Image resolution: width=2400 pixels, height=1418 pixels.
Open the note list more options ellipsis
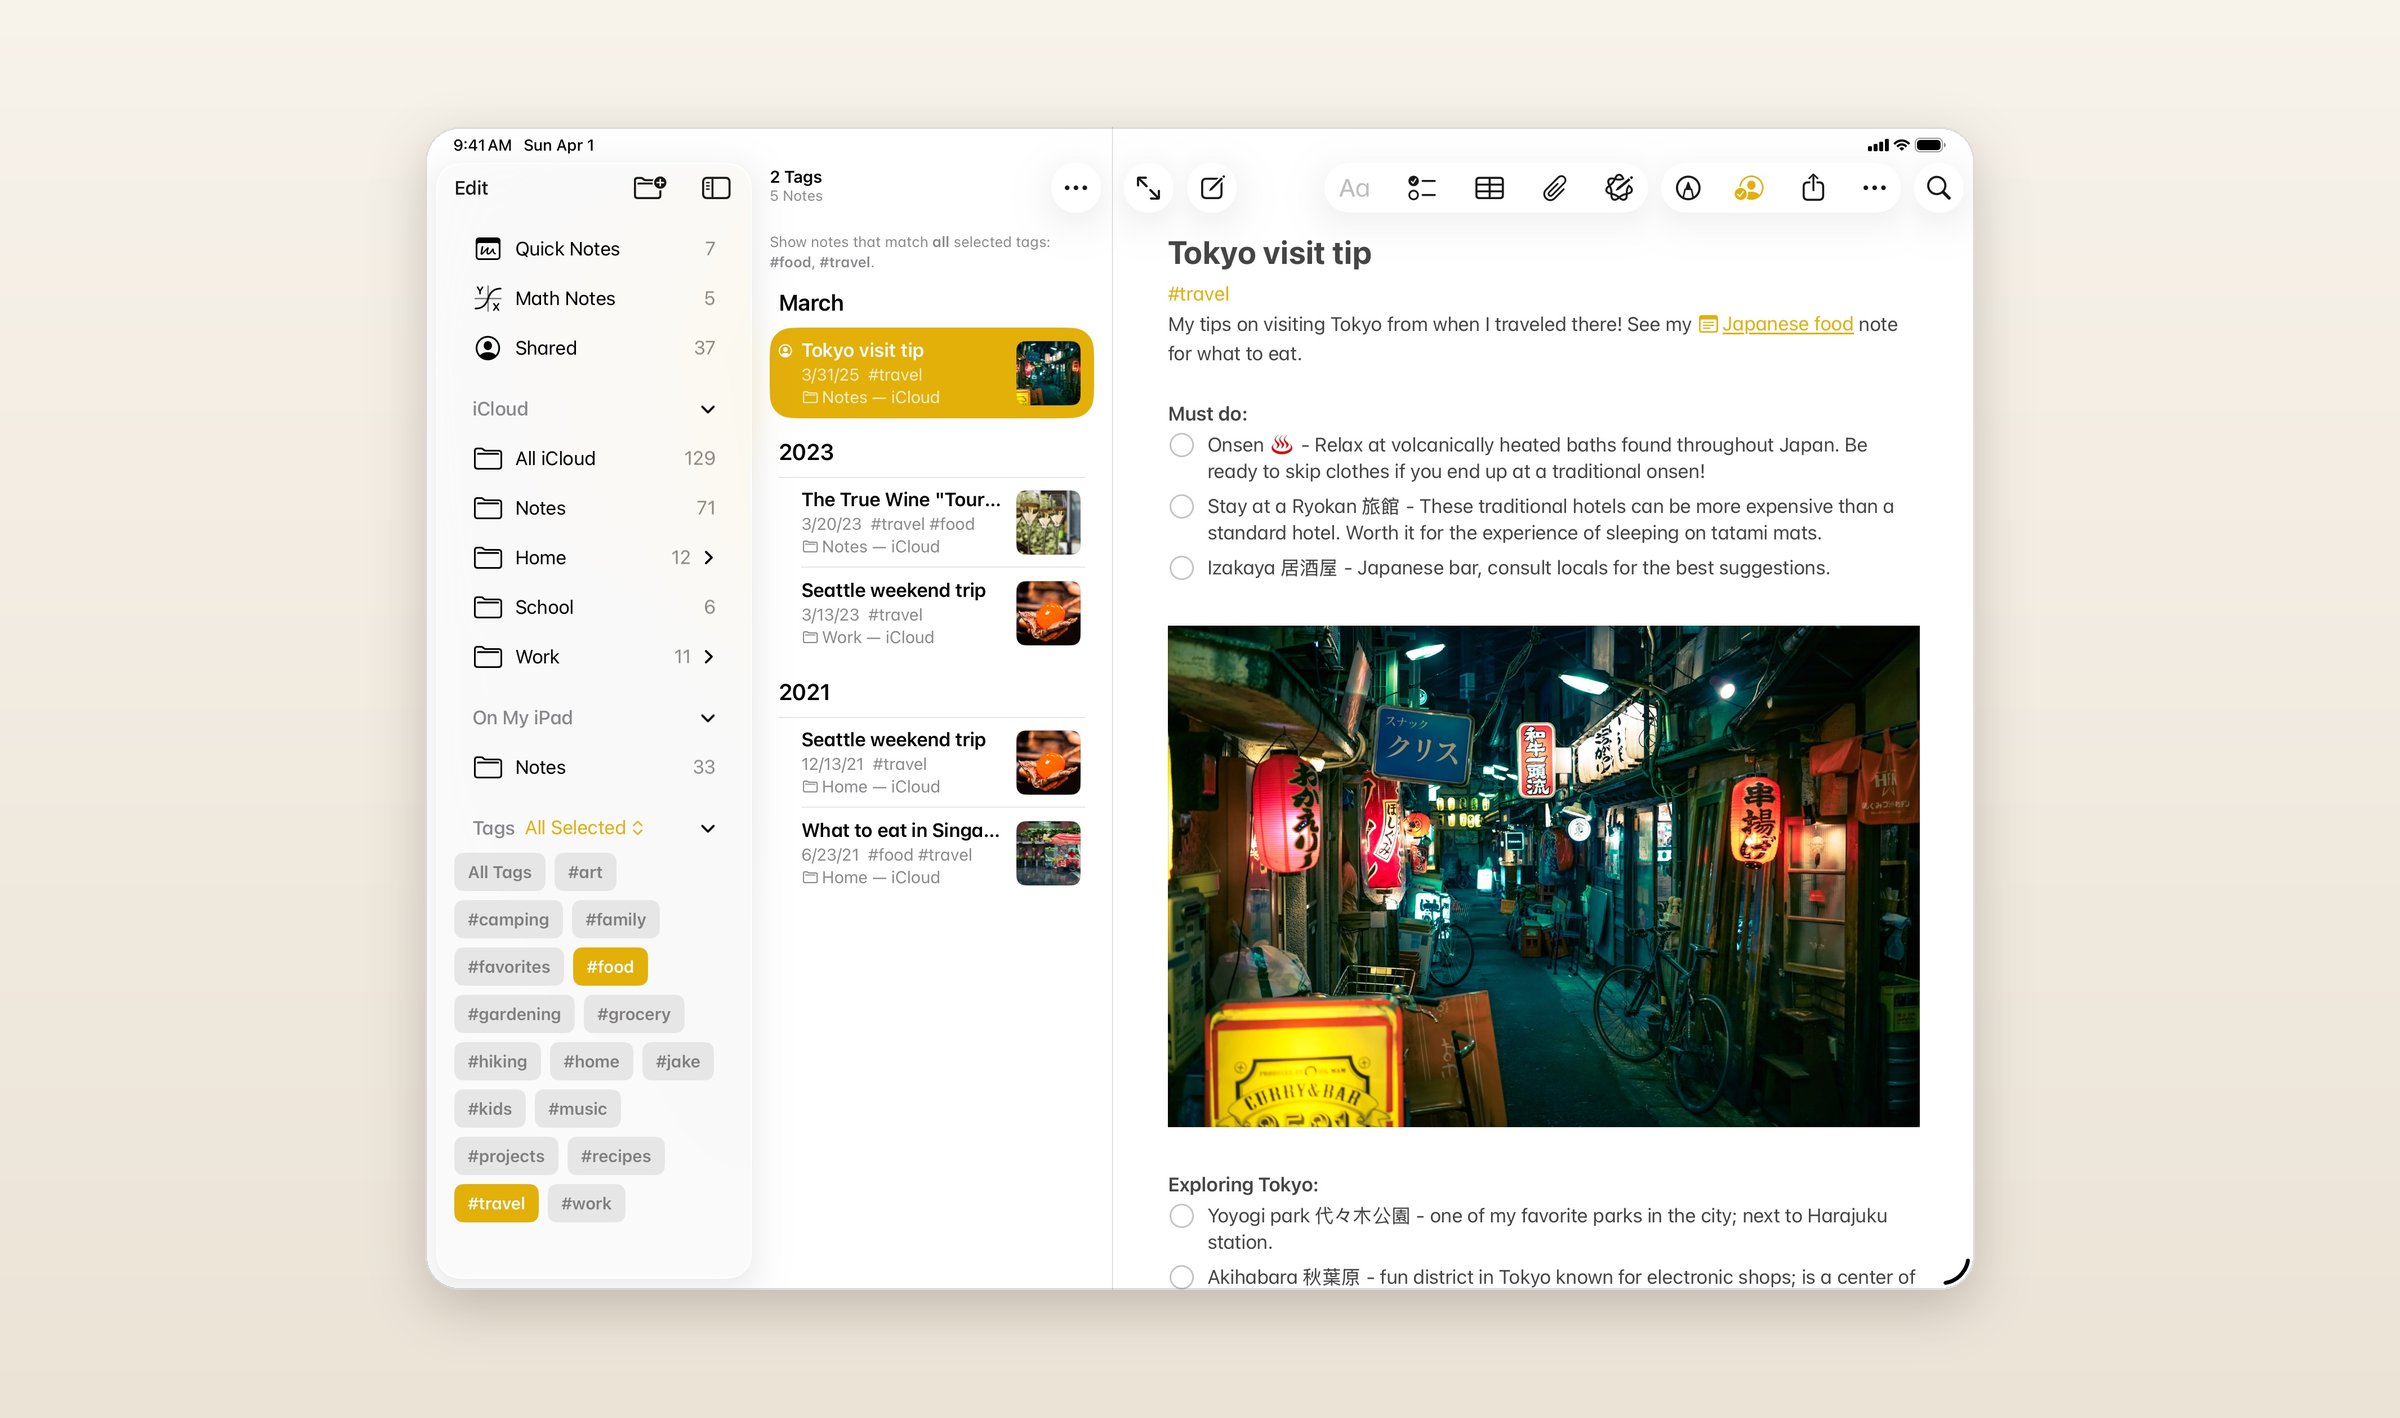1076,187
